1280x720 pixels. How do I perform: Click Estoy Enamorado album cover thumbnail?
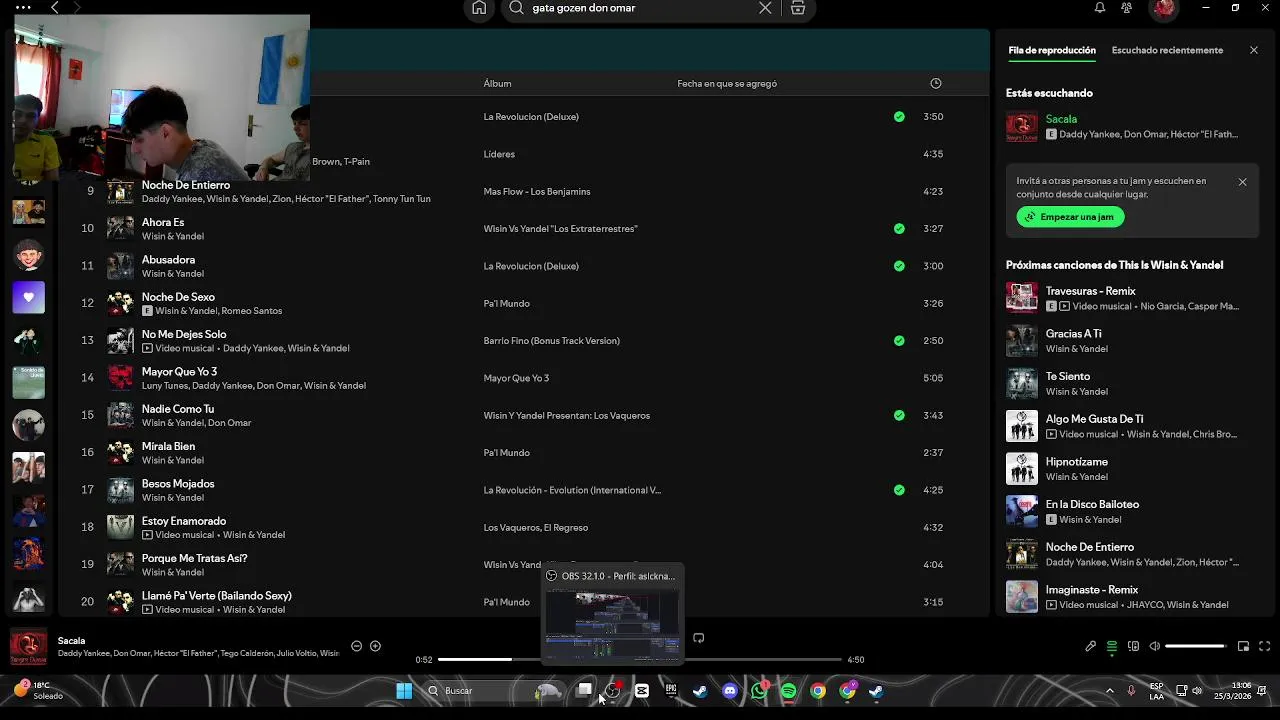point(120,527)
